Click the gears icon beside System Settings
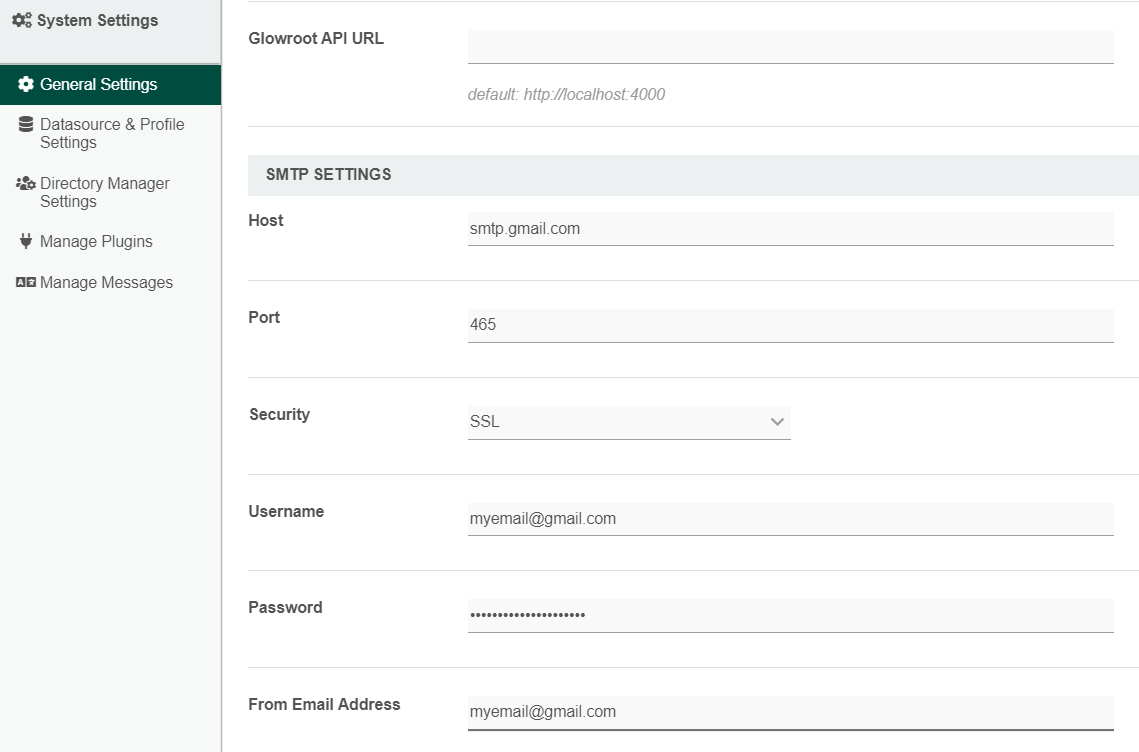The width and height of the screenshot is (1139, 752). pos(21,20)
